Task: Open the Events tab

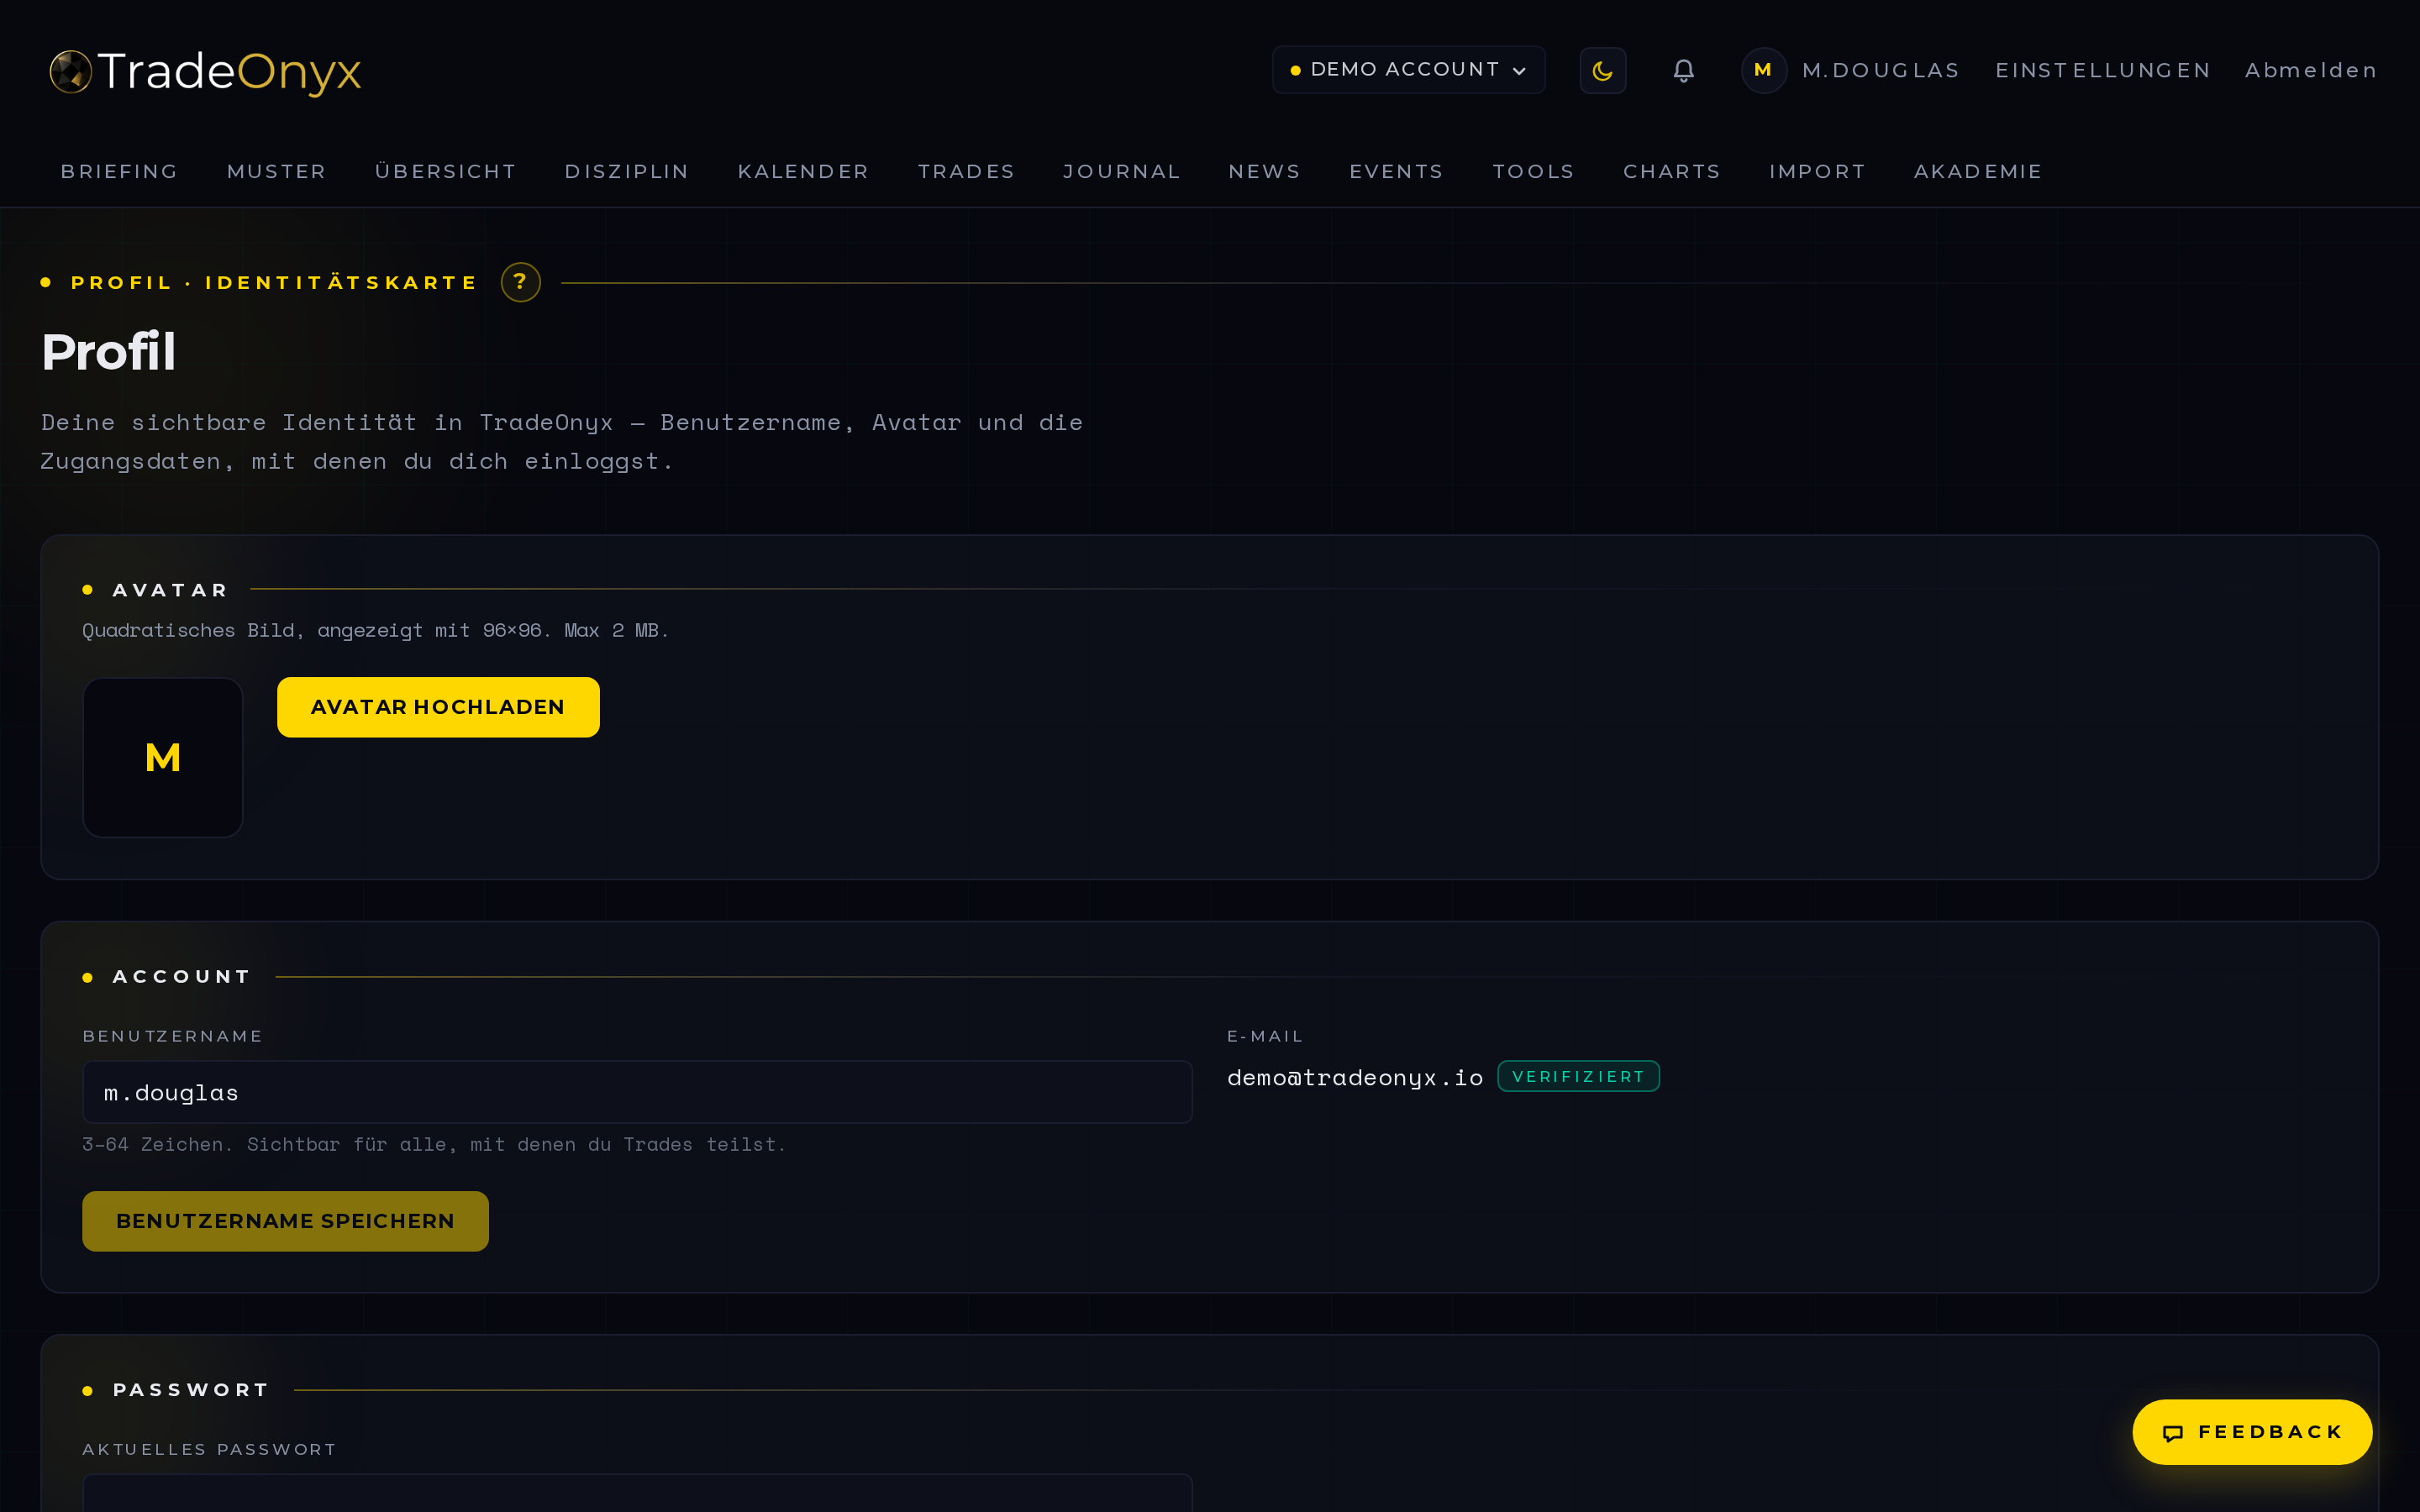Action: pyautogui.click(x=1396, y=172)
